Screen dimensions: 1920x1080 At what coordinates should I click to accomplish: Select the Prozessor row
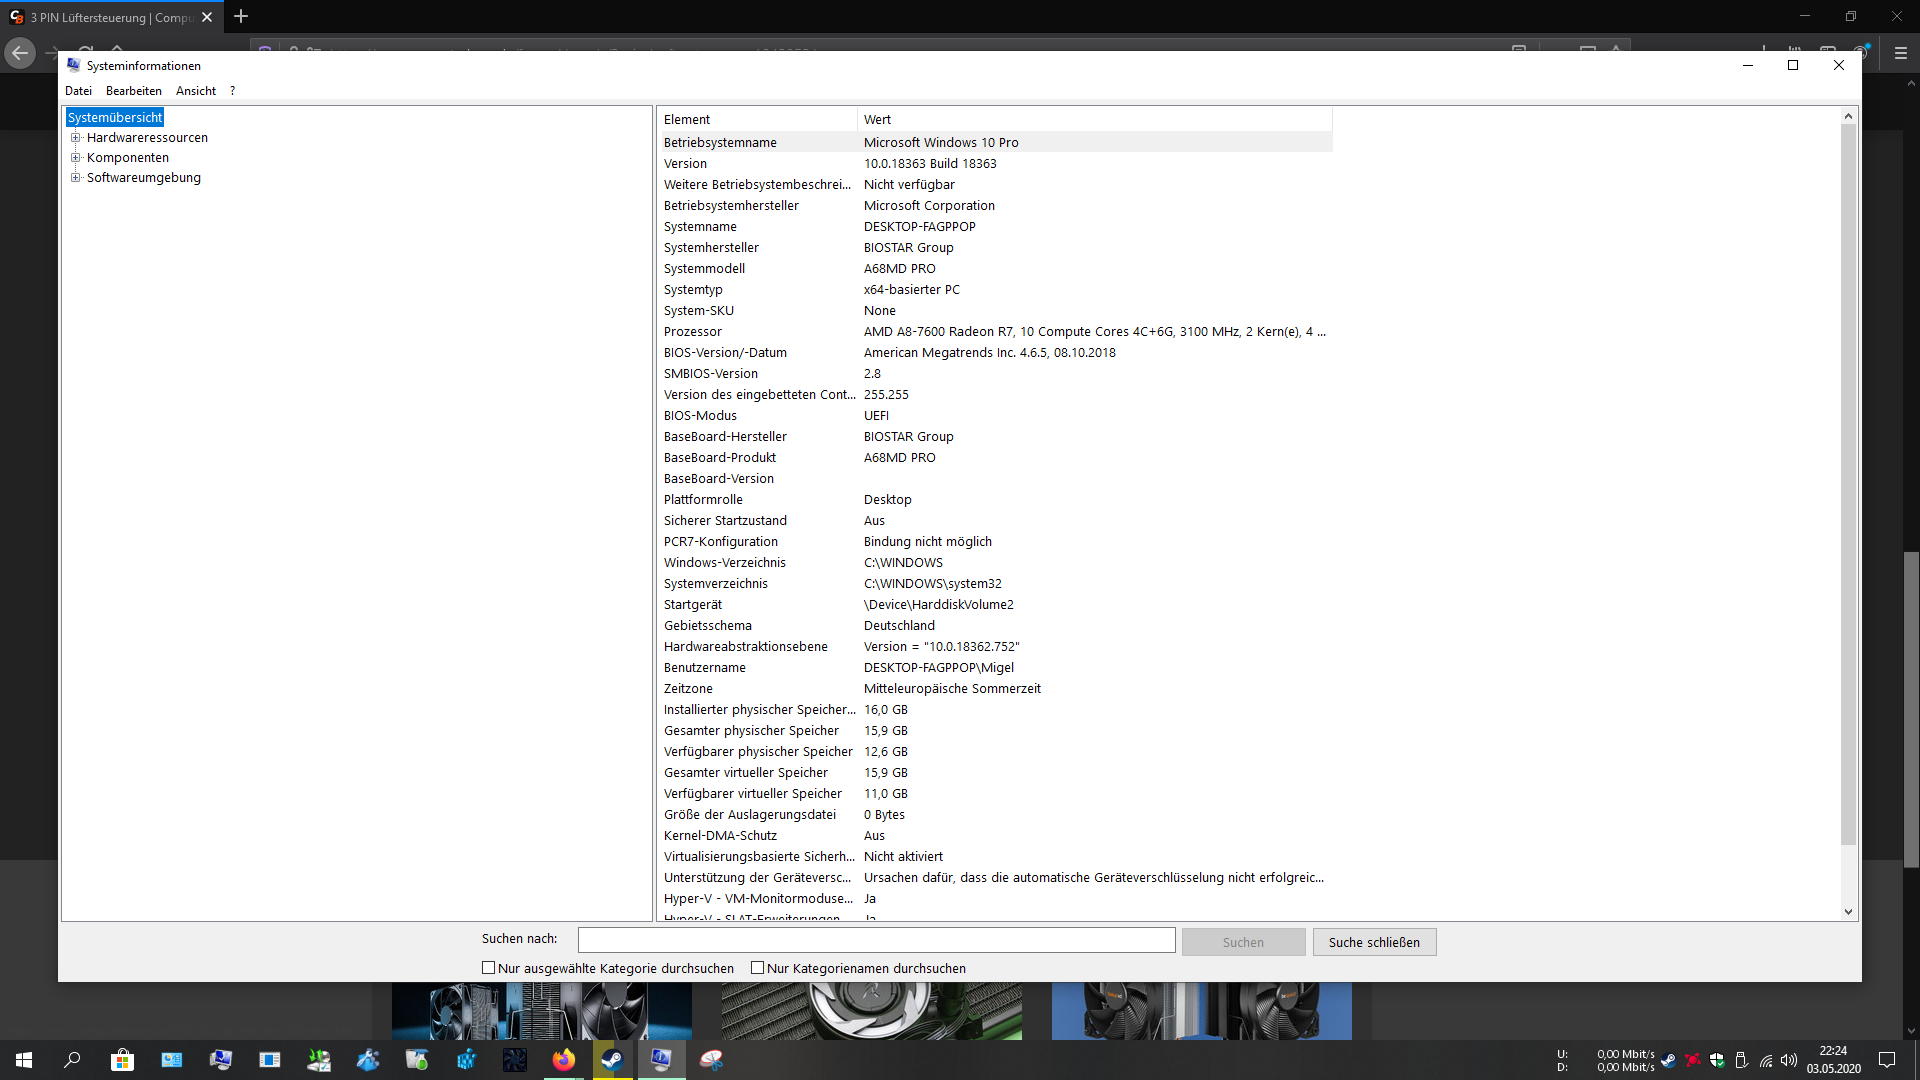click(995, 332)
